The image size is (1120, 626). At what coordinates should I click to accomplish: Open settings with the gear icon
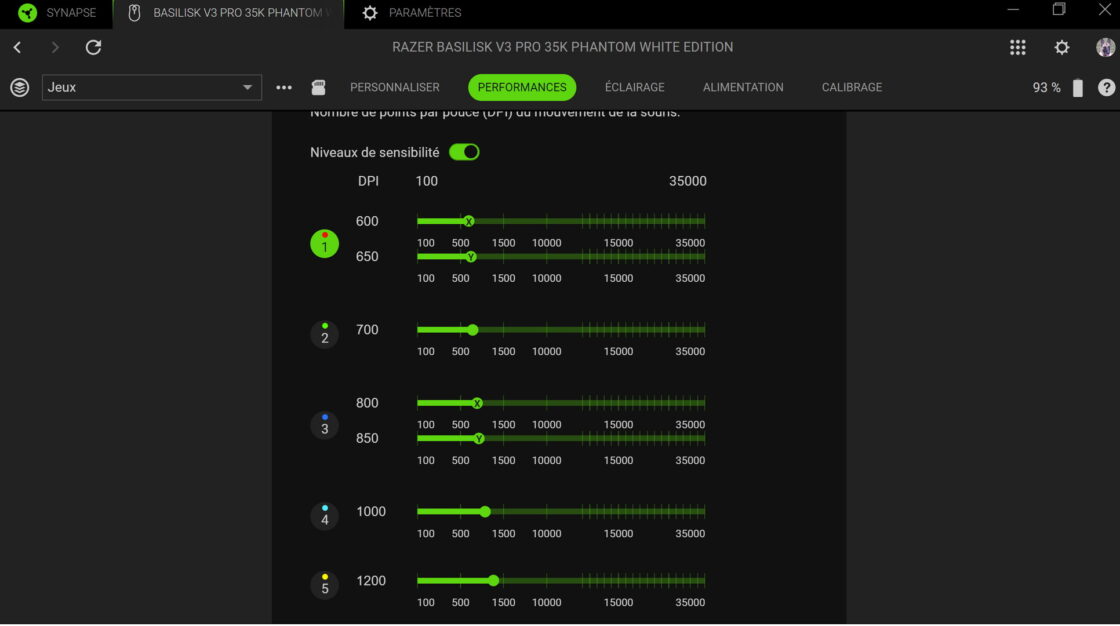coord(1062,47)
